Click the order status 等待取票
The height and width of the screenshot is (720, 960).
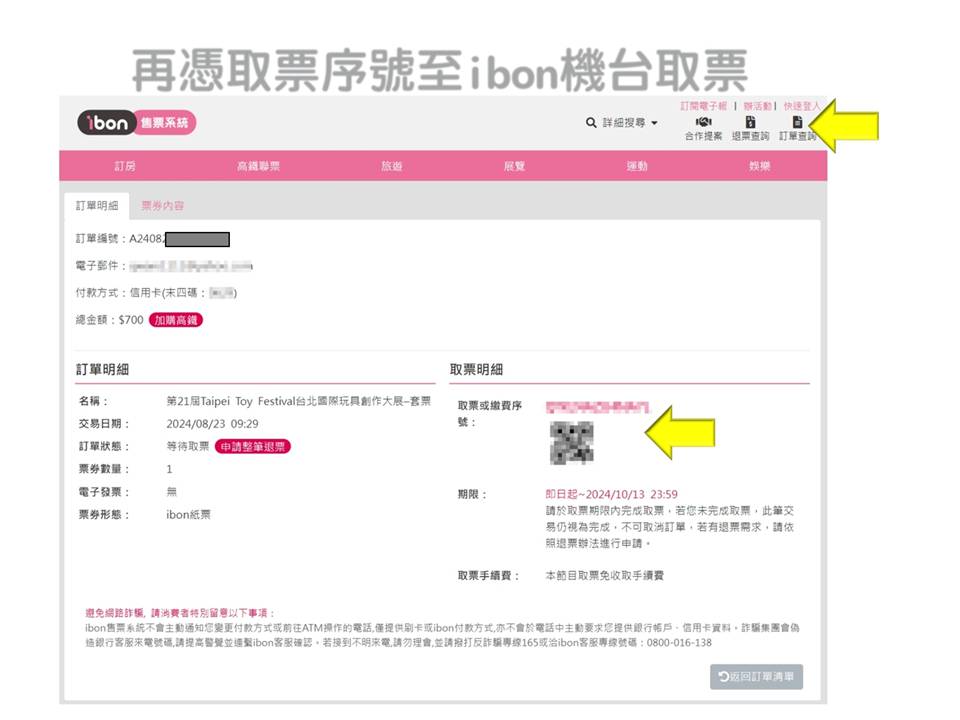(x=187, y=446)
